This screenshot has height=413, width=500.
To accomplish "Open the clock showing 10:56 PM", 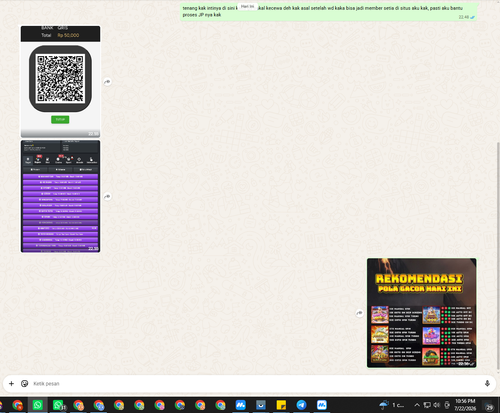I will coord(465,405).
